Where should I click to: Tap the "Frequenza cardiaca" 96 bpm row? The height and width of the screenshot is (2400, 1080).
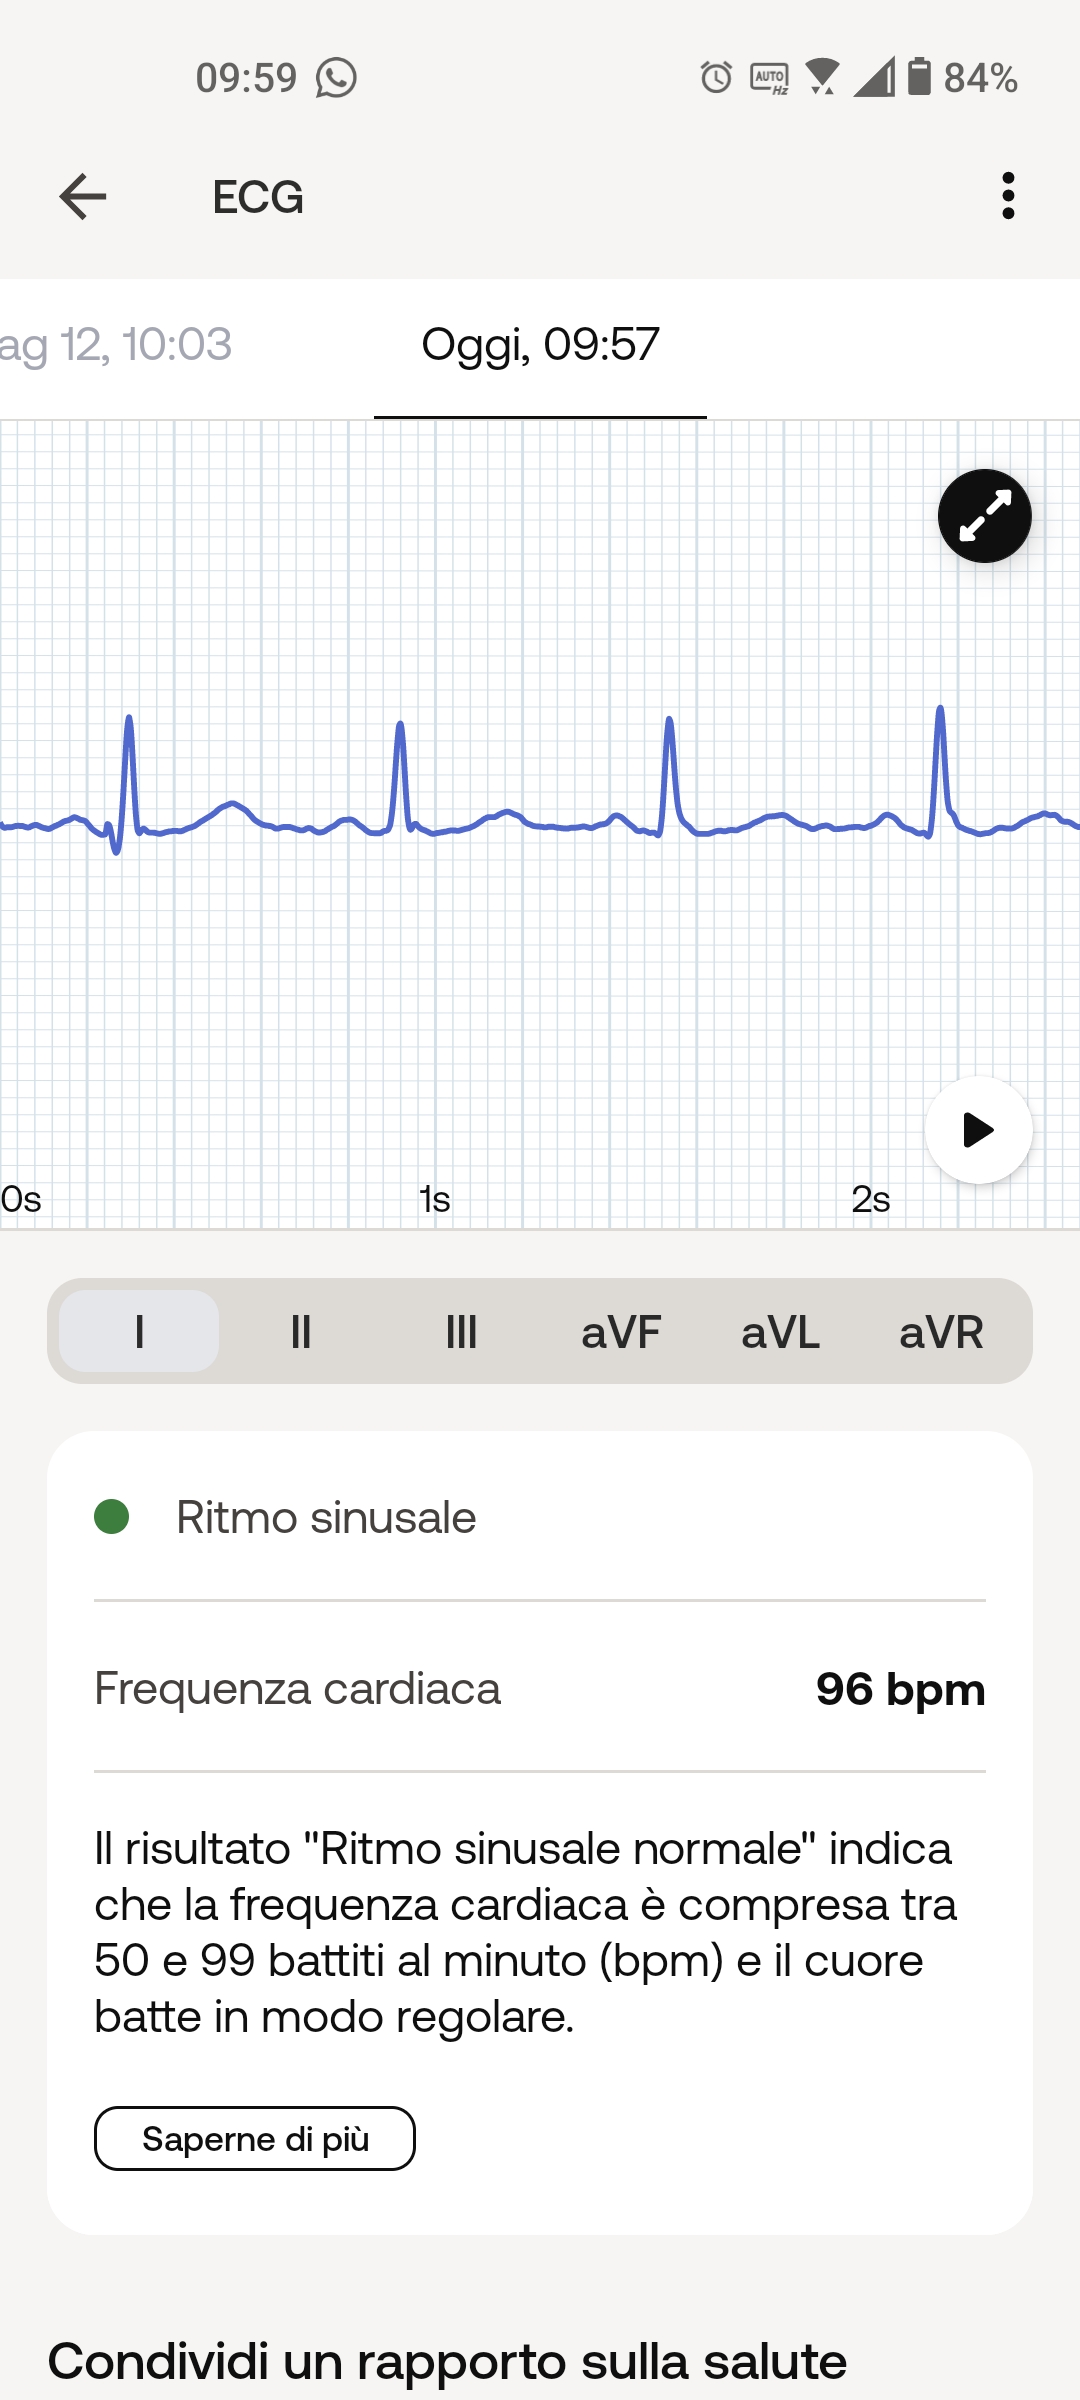click(540, 1689)
